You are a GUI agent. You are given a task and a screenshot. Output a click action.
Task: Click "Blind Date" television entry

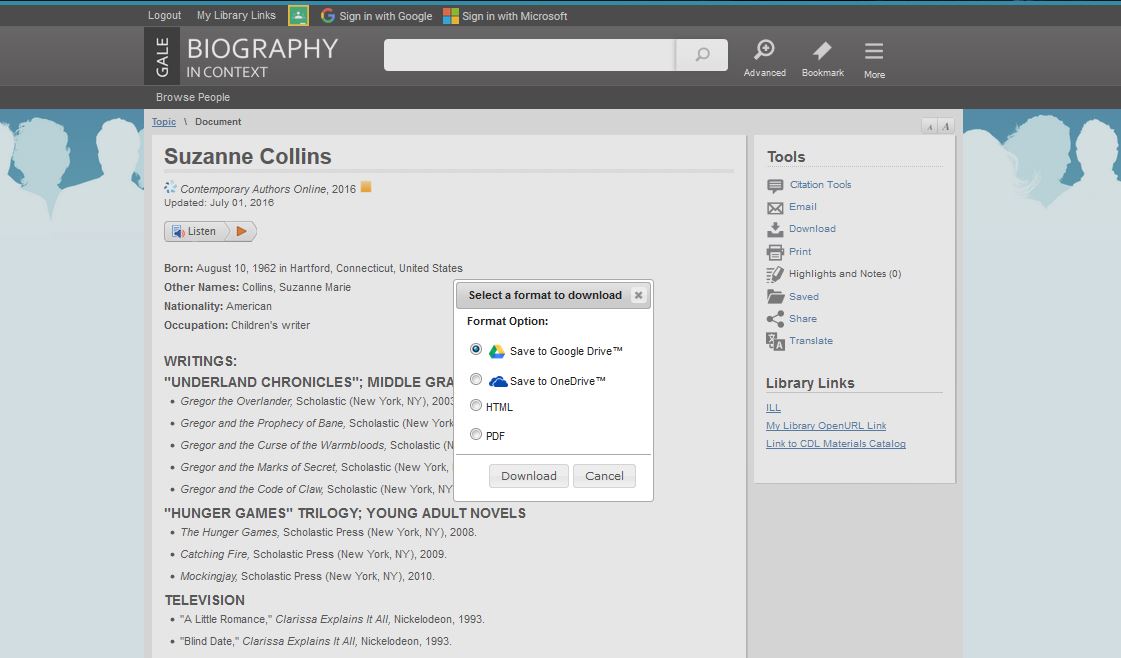315,642
